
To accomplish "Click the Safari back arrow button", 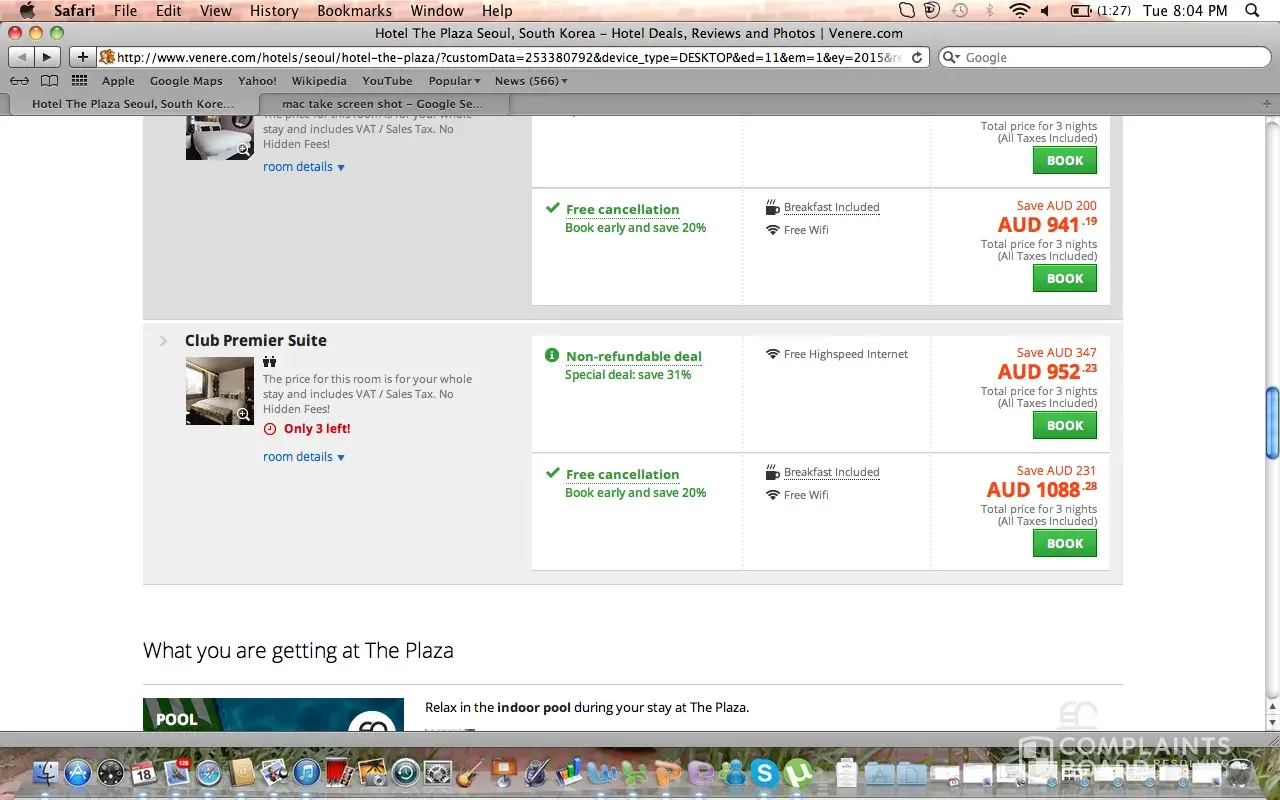I will click(22, 57).
